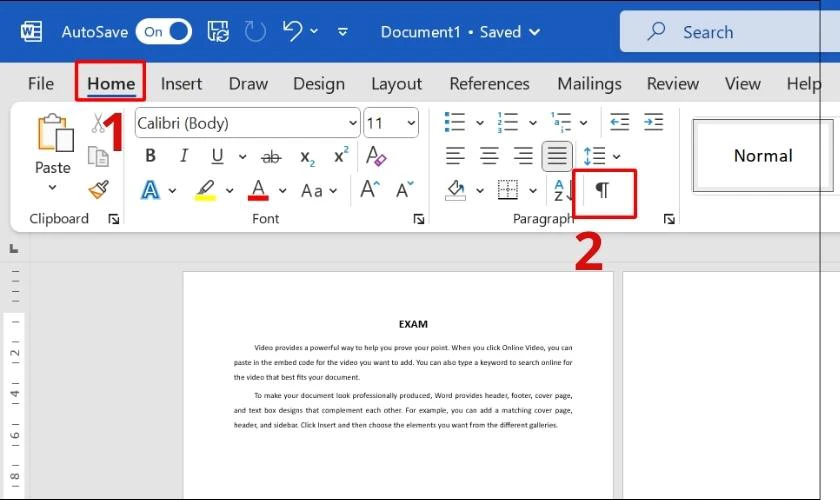
Task: Toggle the AutoSave switch off
Action: tap(163, 32)
